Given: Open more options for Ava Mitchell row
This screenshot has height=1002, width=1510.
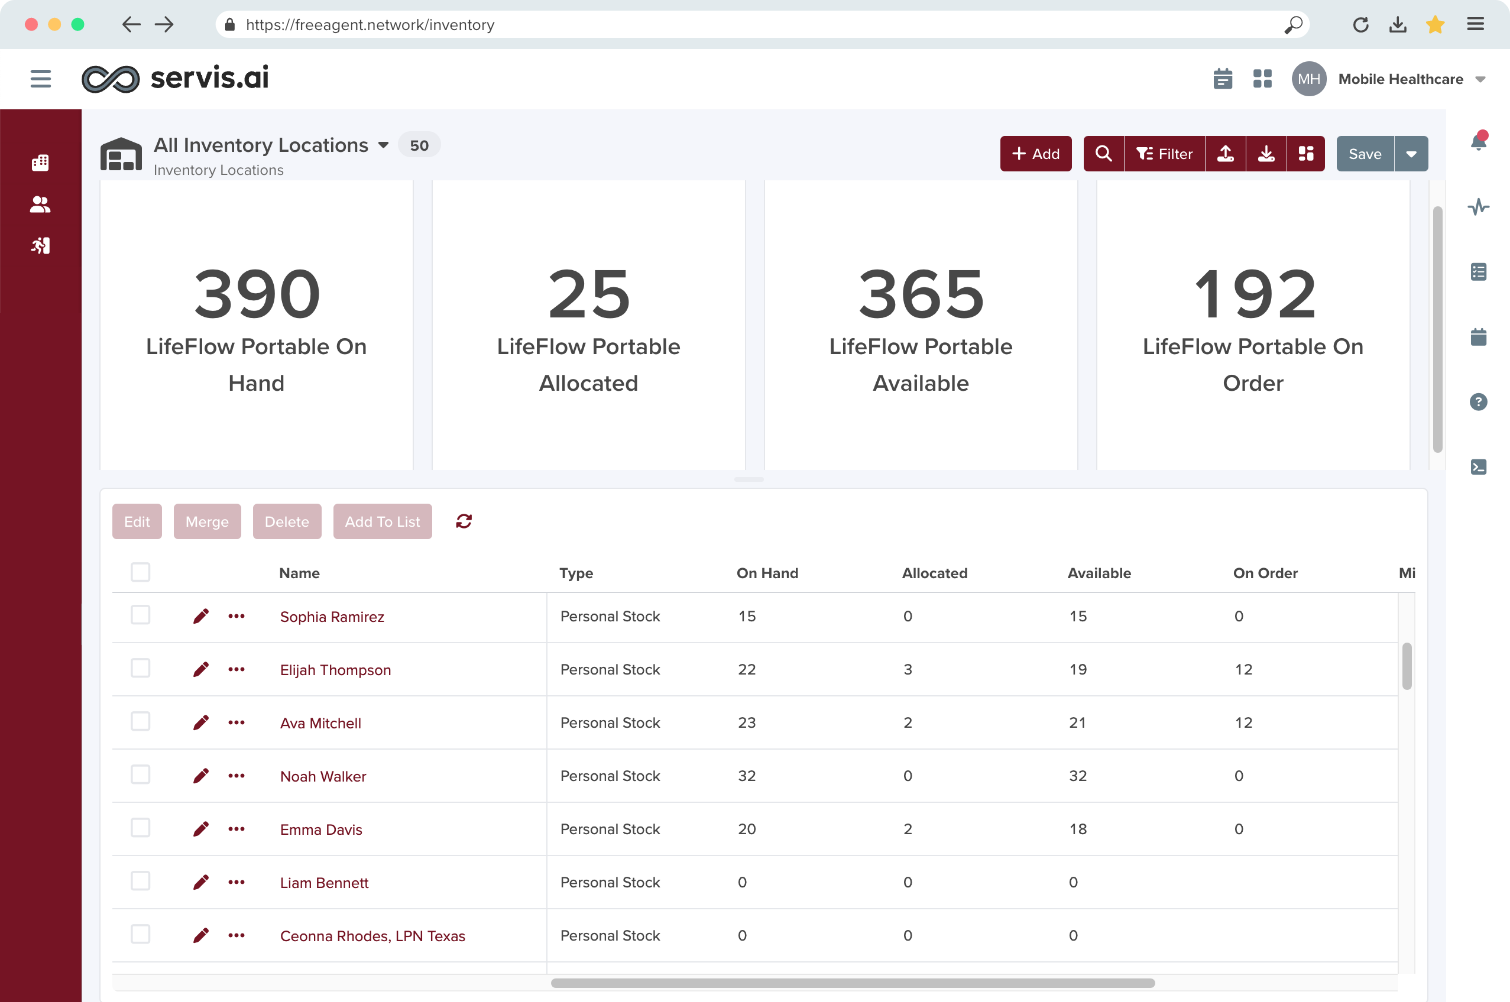Looking at the screenshot, I should (237, 722).
